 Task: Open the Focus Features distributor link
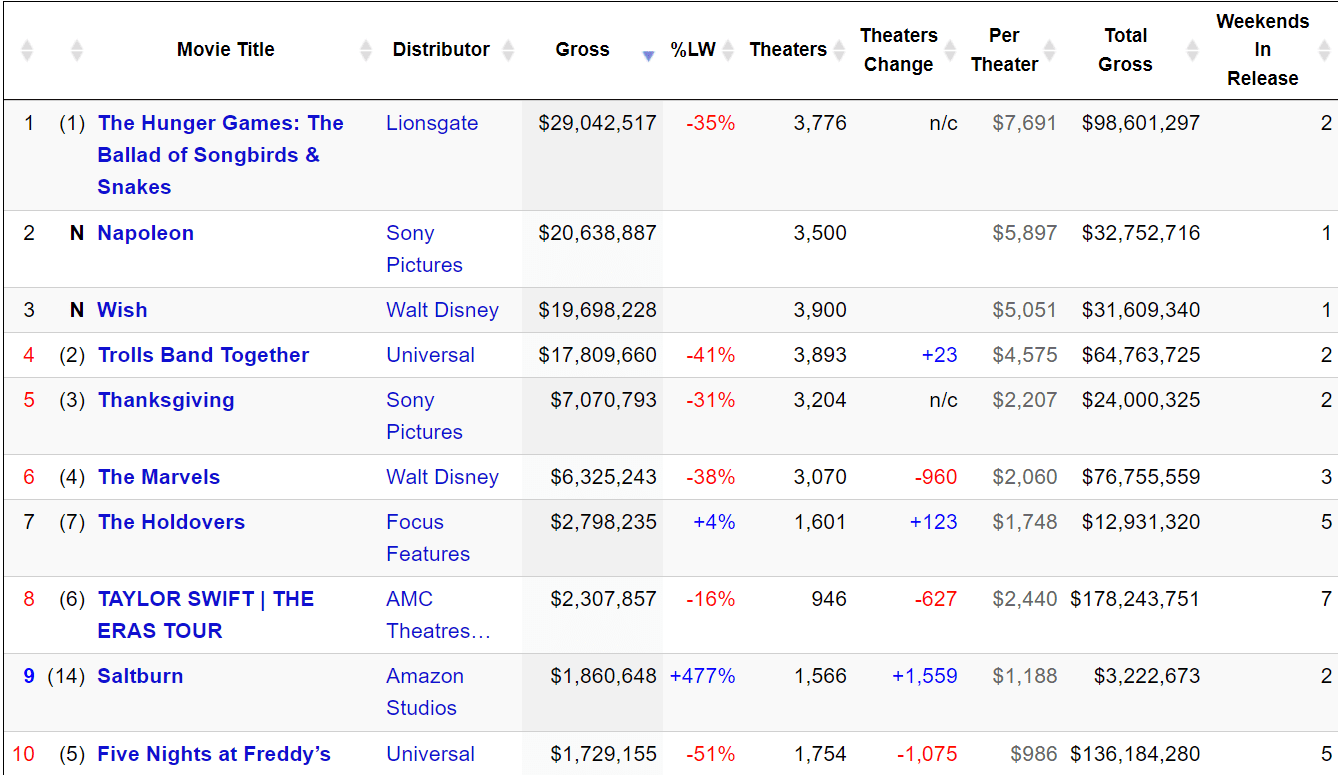point(428,538)
